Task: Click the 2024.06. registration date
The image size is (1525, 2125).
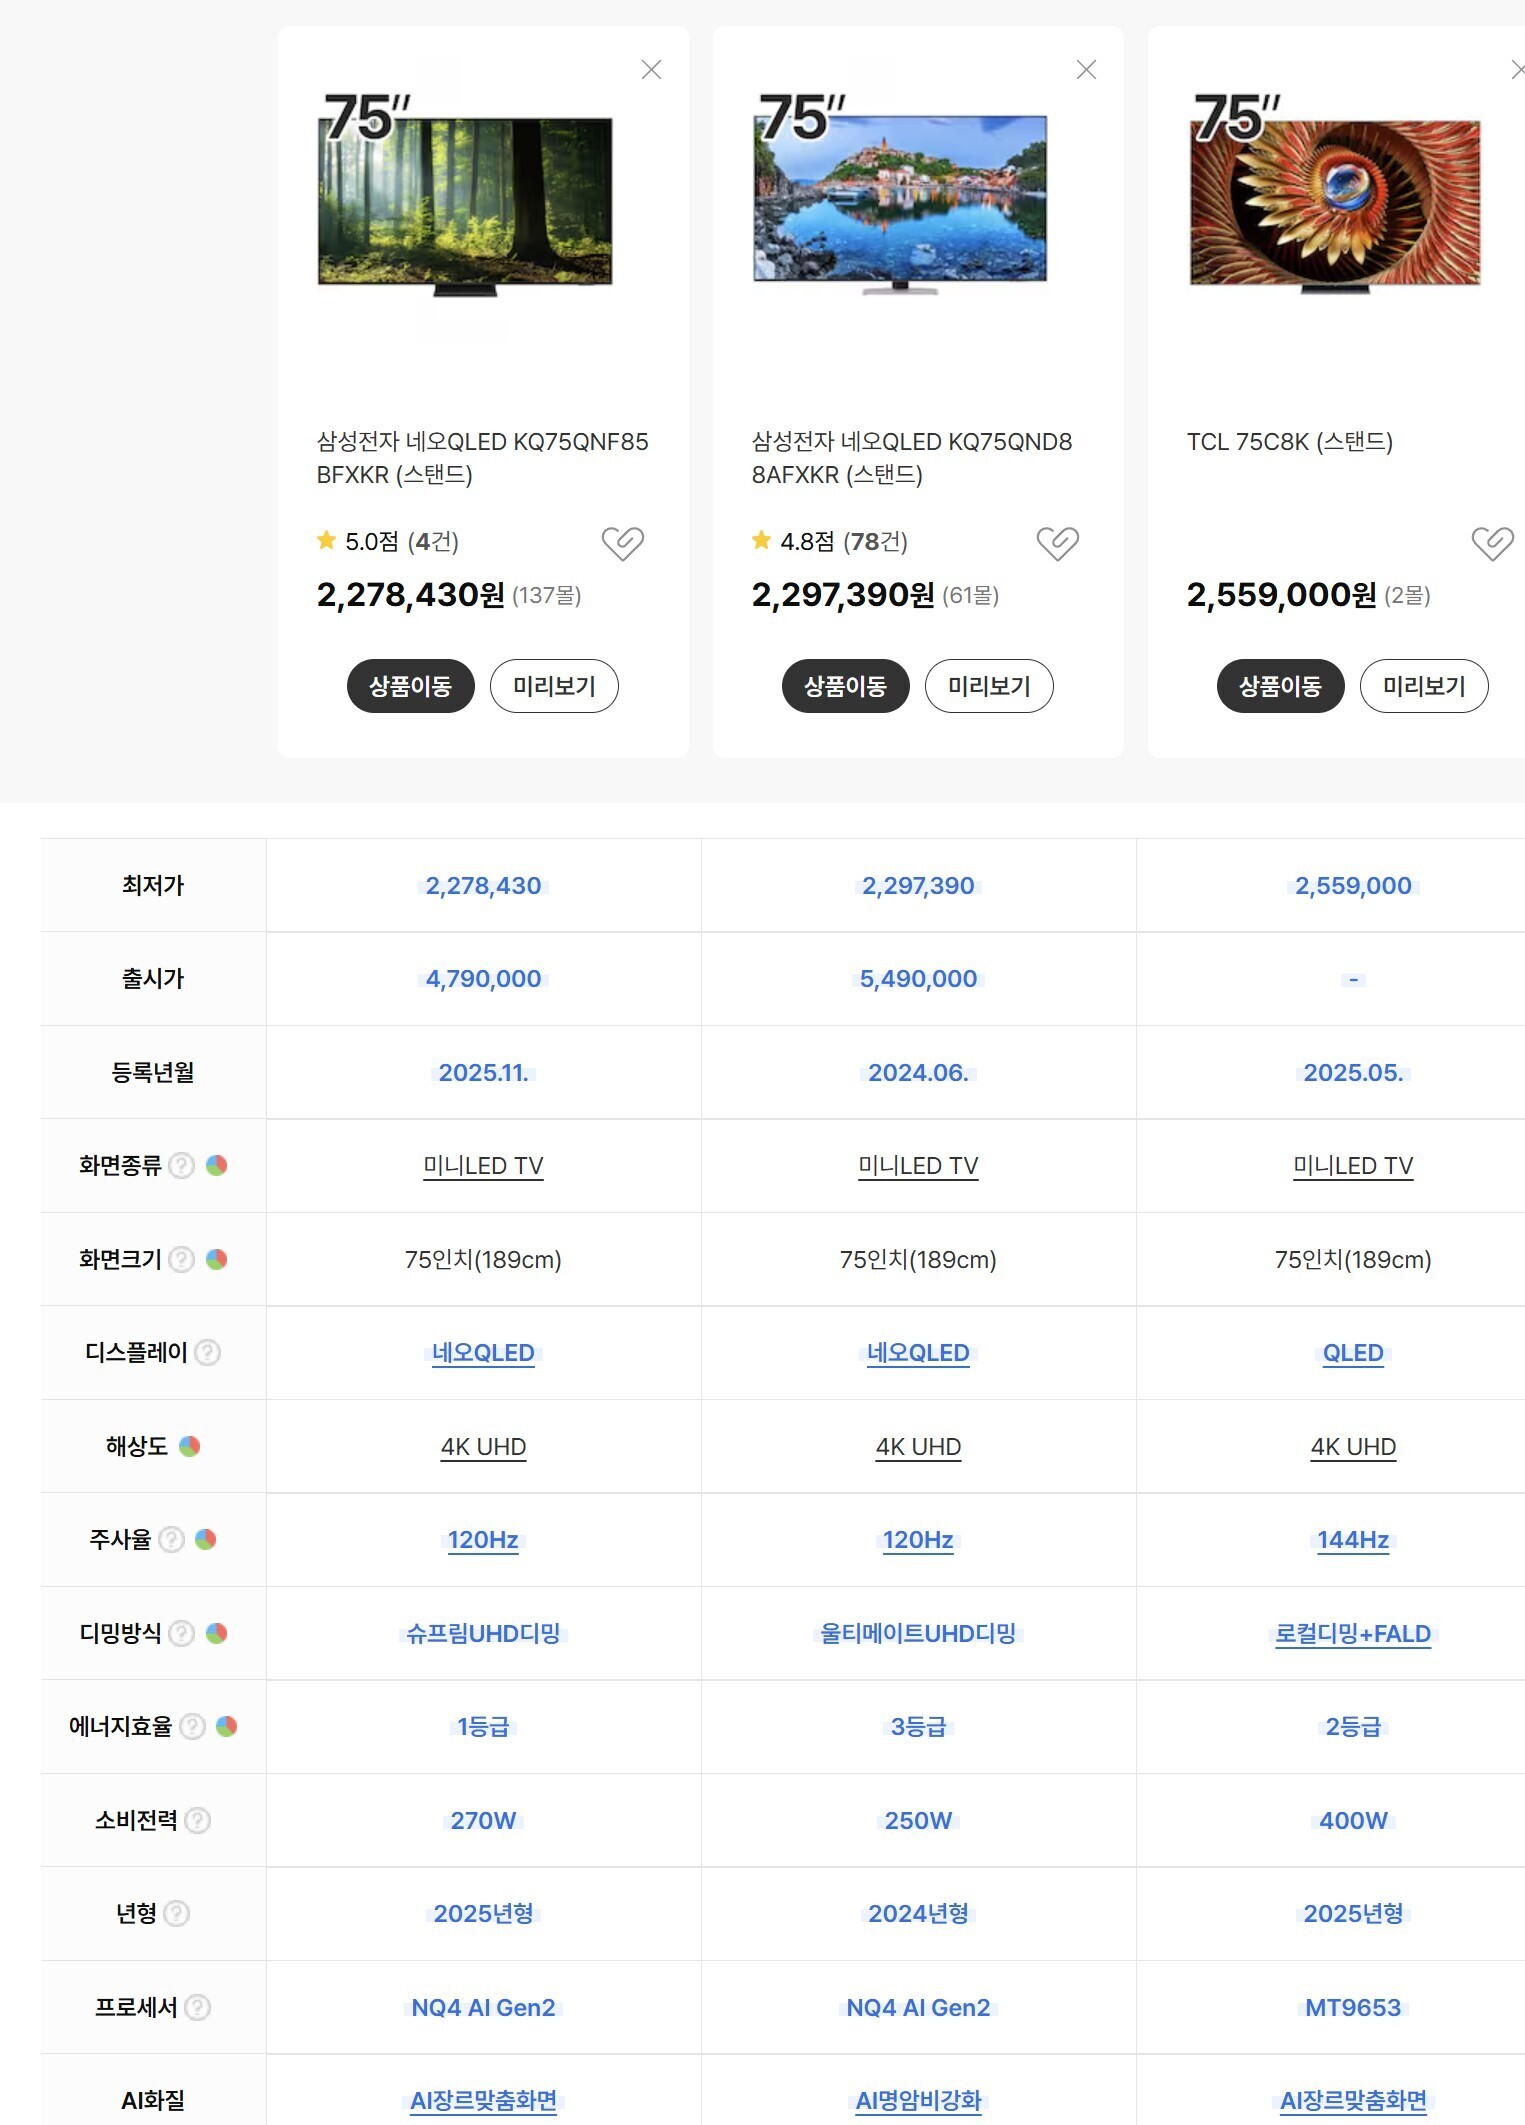Action: [918, 1073]
